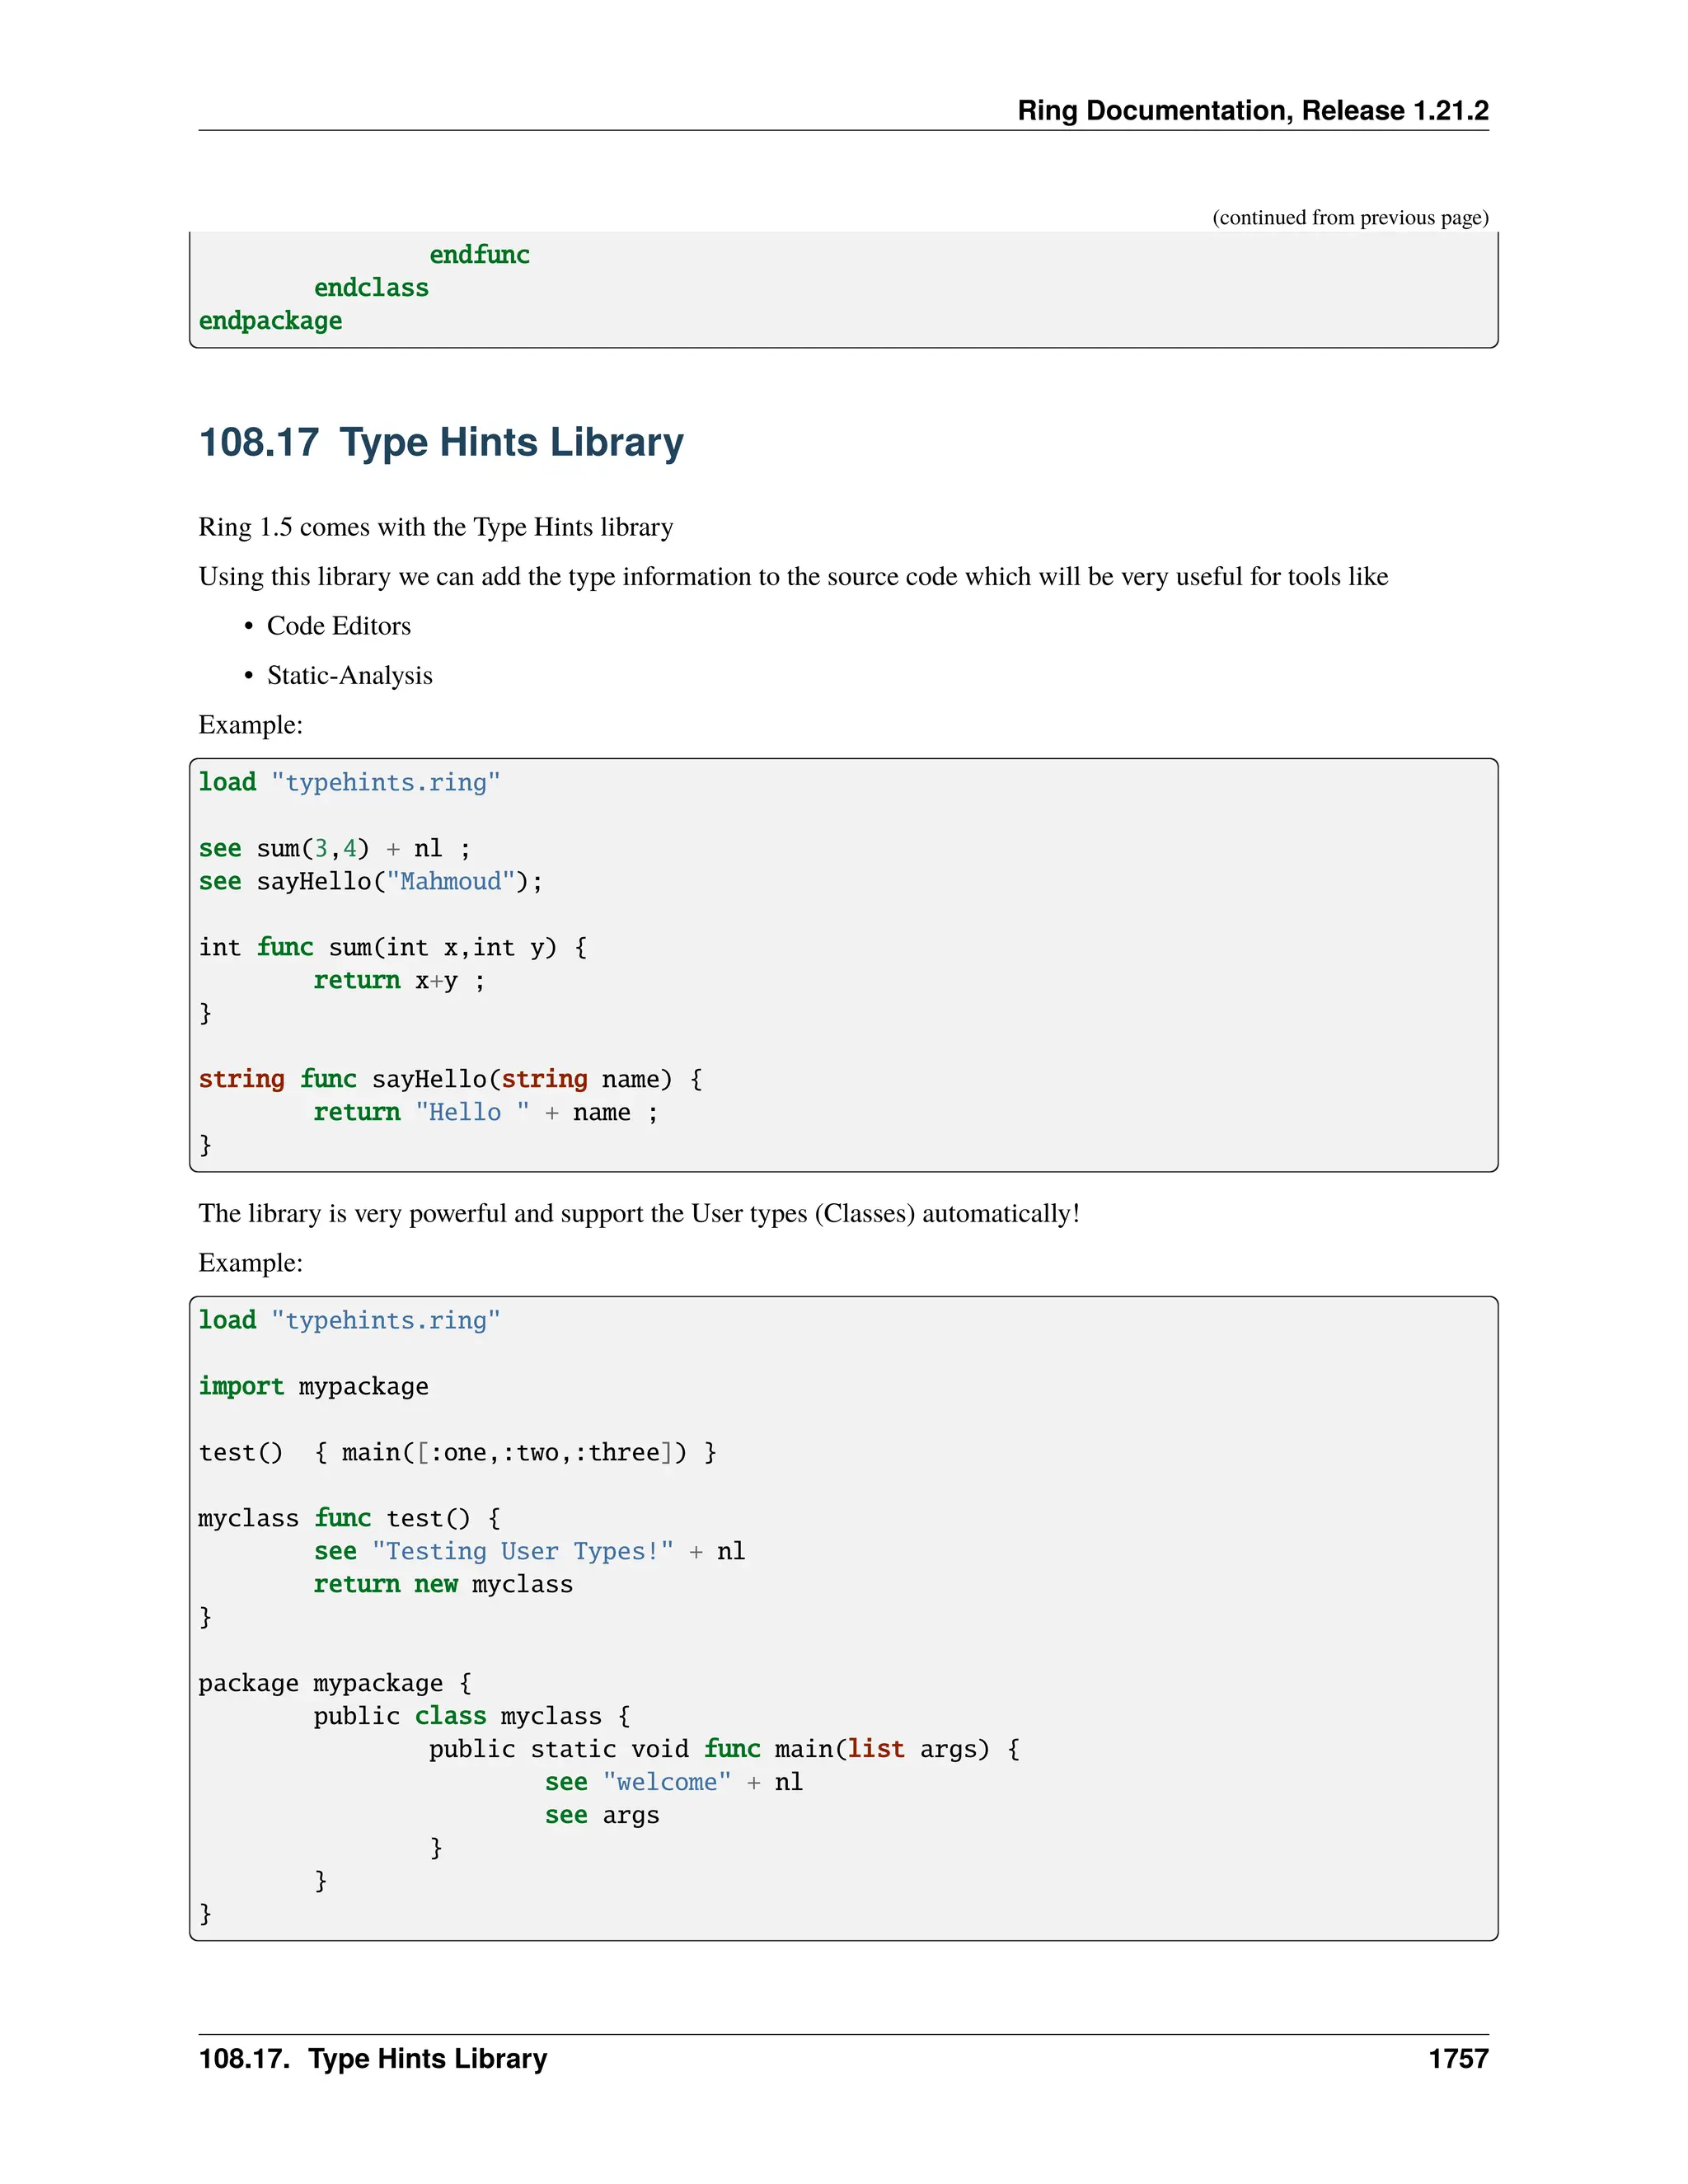Click the 'return x+y' code line
The height and width of the screenshot is (2184, 1688).
398,980
